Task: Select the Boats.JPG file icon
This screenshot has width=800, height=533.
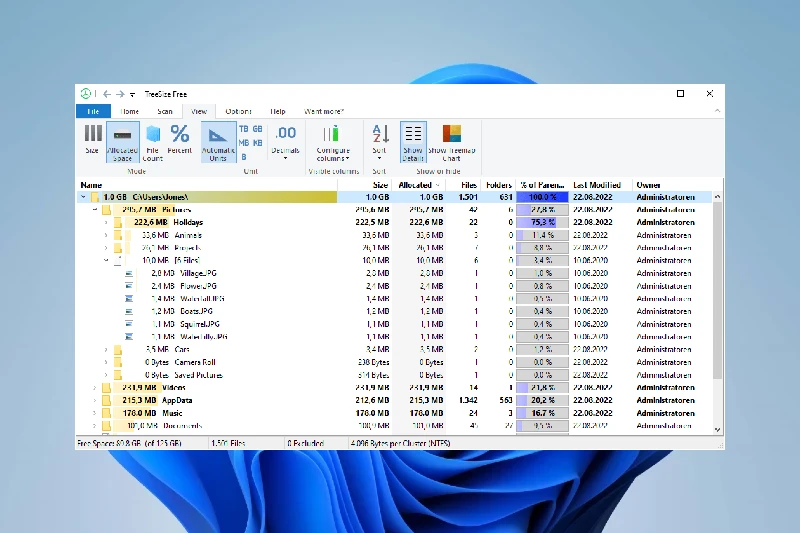Action: (129, 311)
